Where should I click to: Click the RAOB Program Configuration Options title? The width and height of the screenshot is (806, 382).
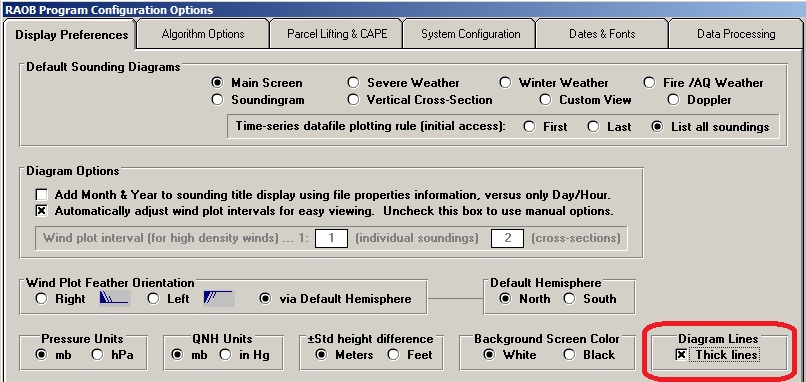(x=108, y=10)
